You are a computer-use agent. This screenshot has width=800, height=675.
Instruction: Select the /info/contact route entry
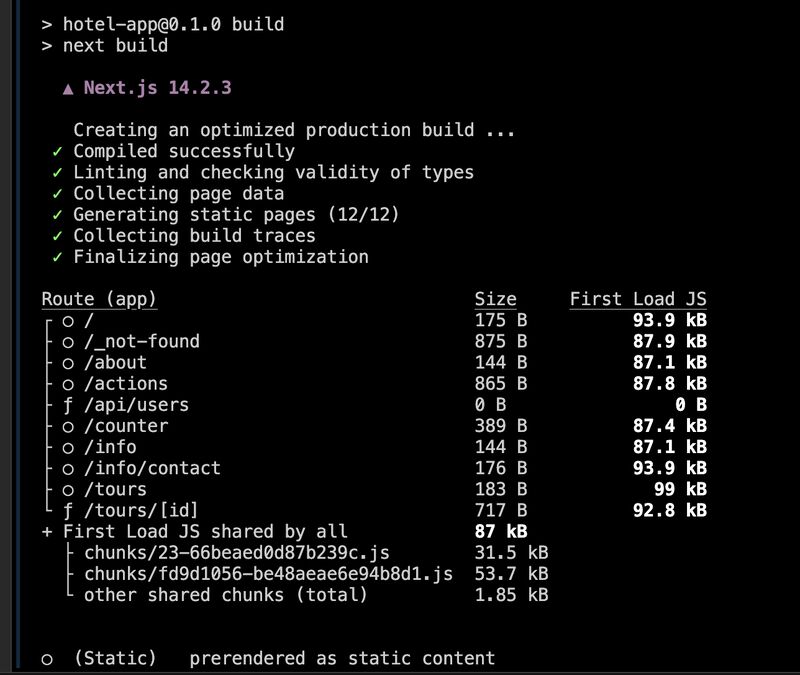[153, 468]
